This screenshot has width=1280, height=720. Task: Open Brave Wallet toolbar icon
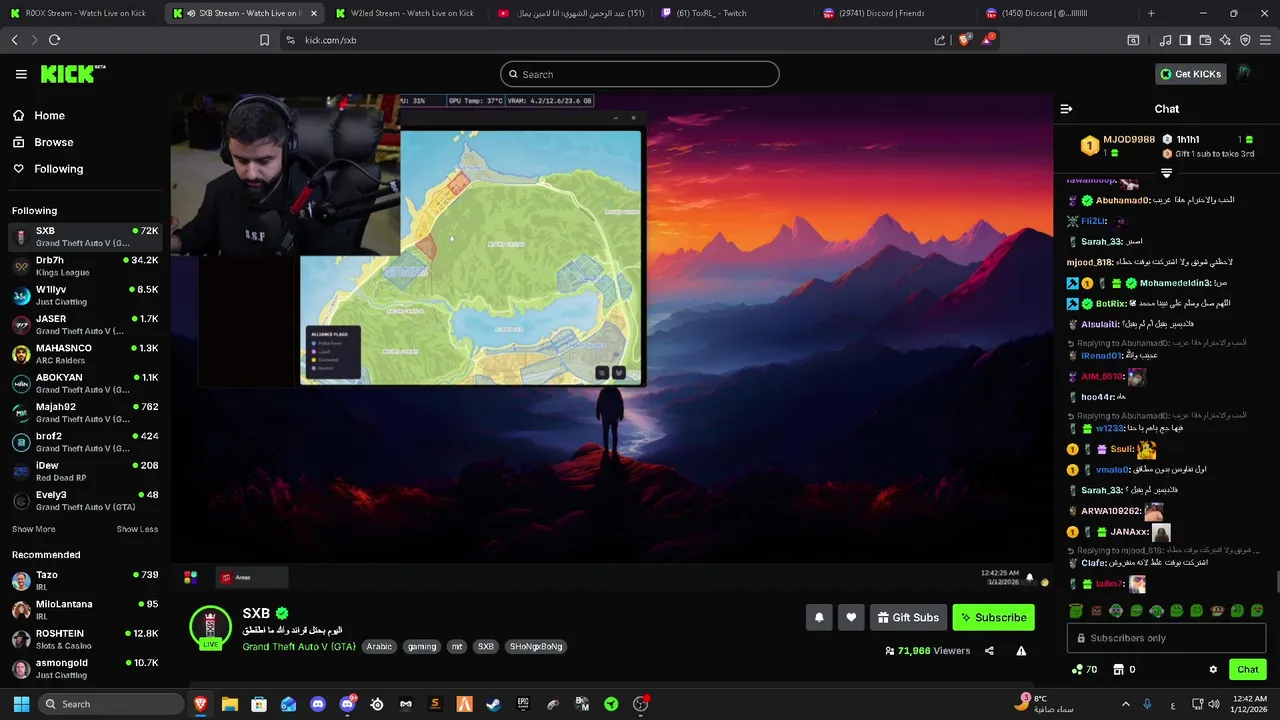pos(1205,40)
